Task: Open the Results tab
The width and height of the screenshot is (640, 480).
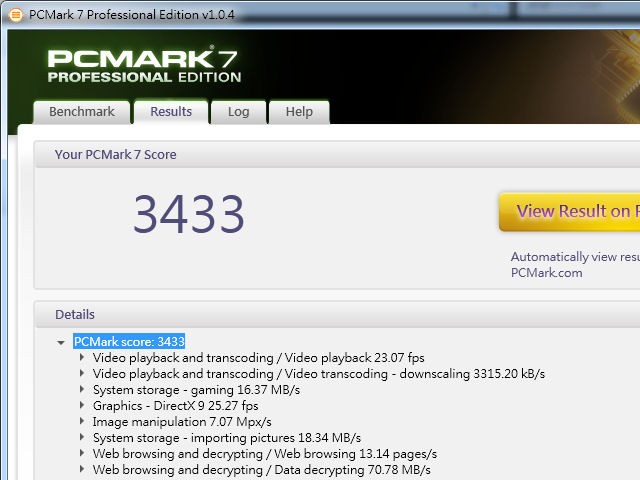Action: (171, 111)
